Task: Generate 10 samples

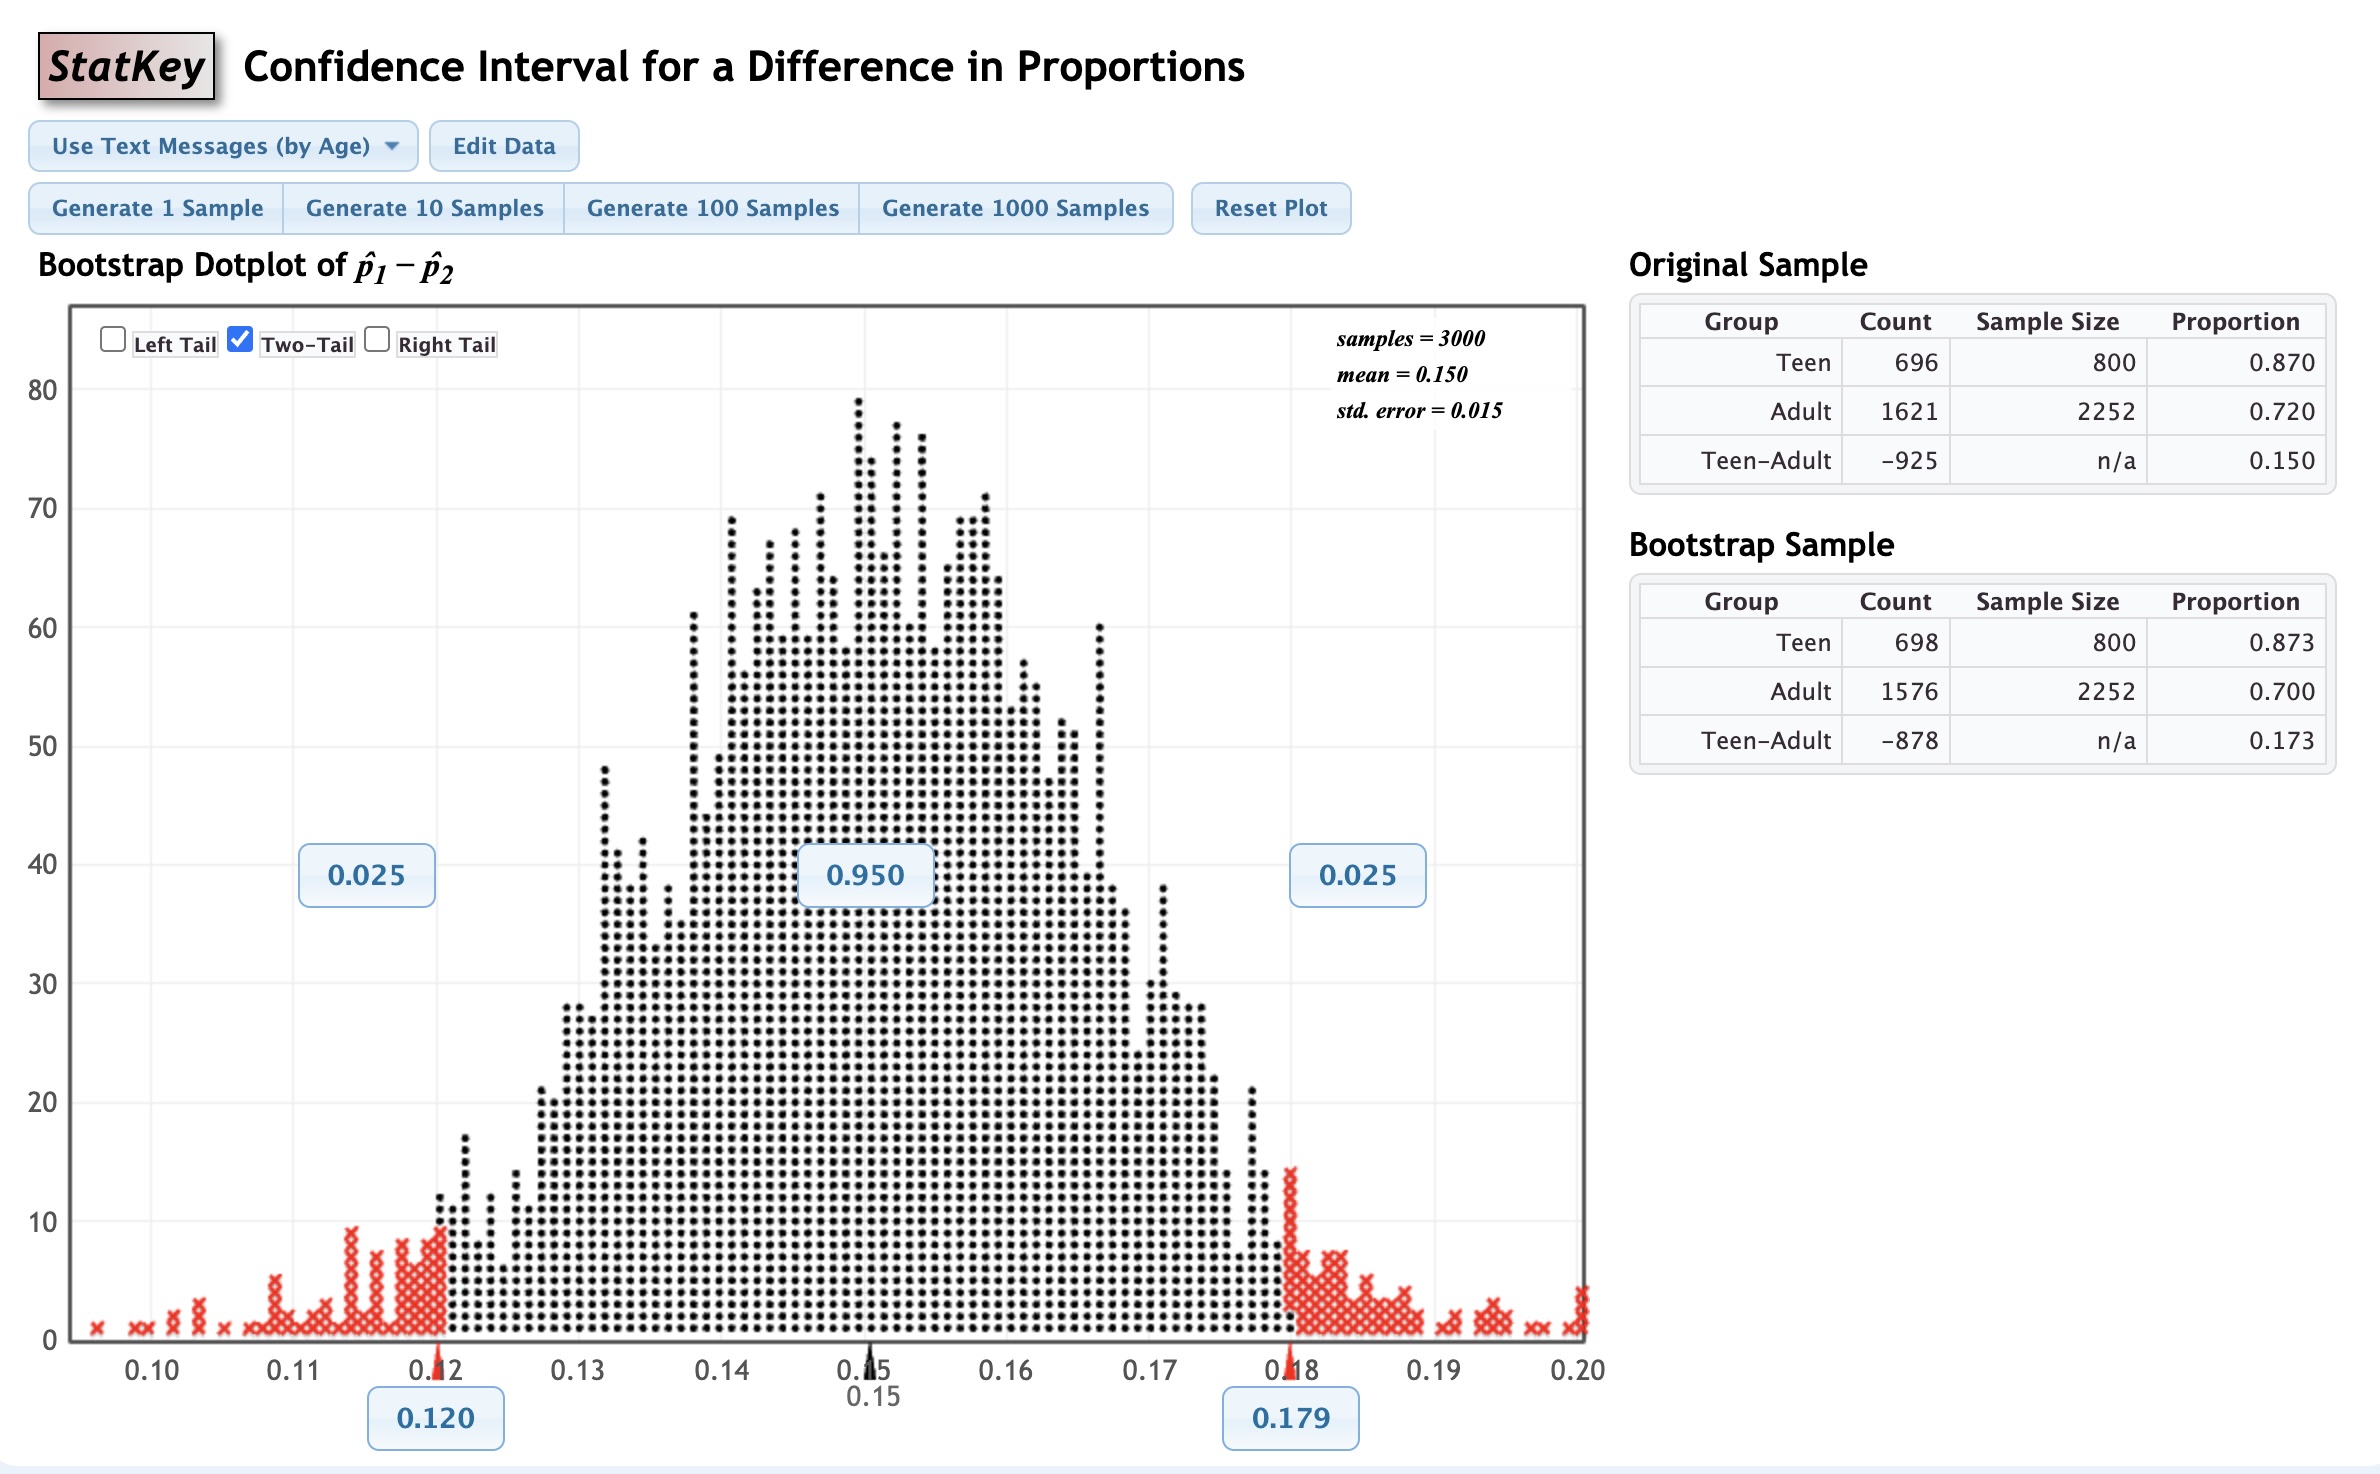Action: tap(424, 208)
